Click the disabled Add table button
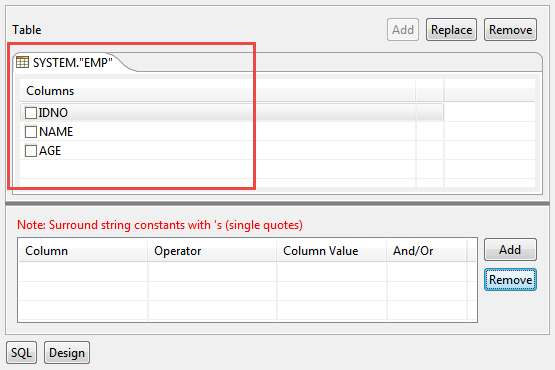The width and height of the screenshot is (555, 370). [x=403, y=30]
